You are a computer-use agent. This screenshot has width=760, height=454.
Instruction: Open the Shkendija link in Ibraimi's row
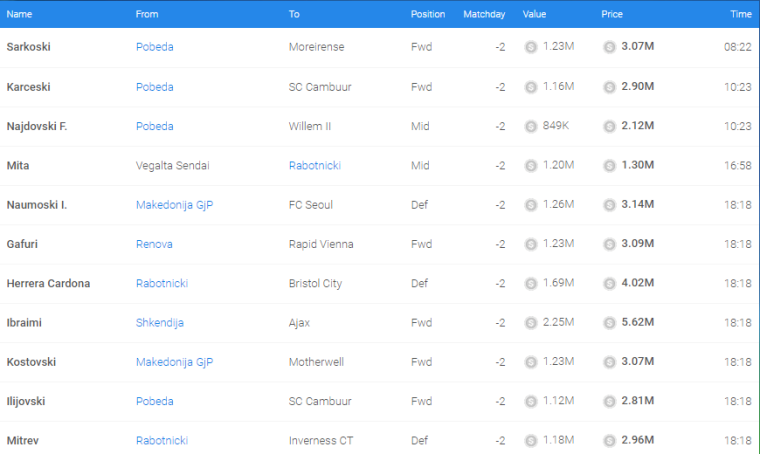(159, 323)
